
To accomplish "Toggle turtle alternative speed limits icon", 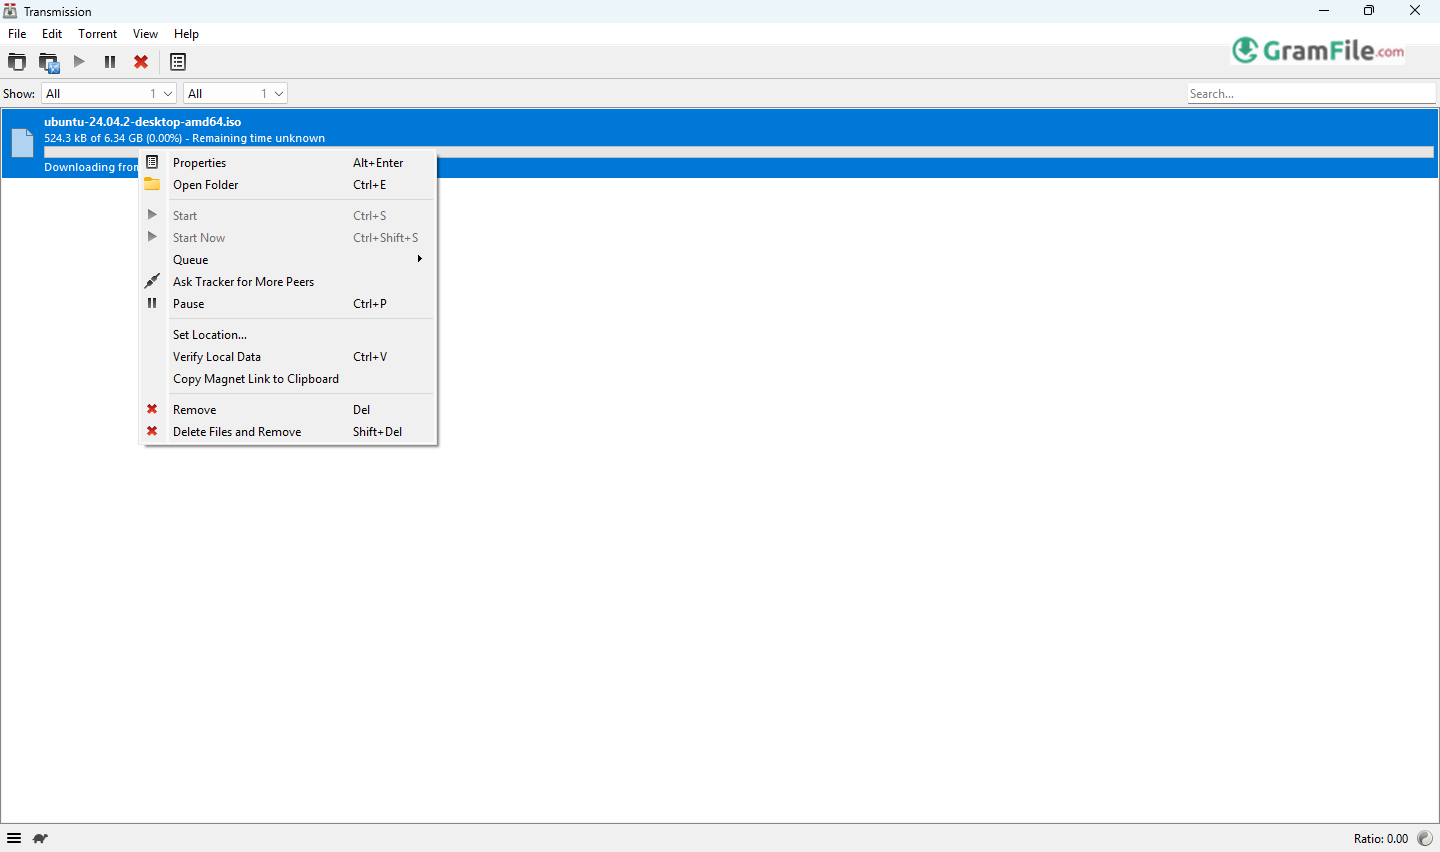I will point(40,839).
